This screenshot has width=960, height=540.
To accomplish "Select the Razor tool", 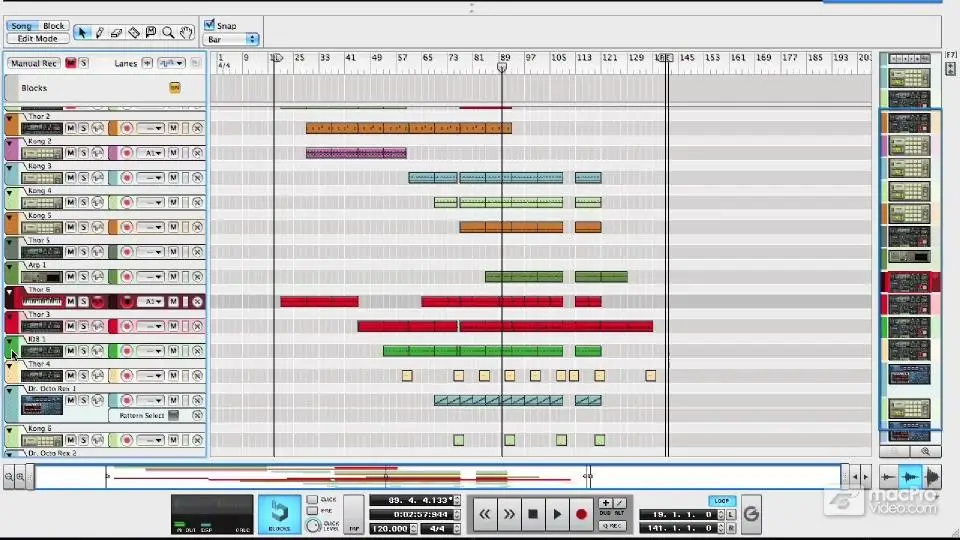I will (x=133, y=32).
